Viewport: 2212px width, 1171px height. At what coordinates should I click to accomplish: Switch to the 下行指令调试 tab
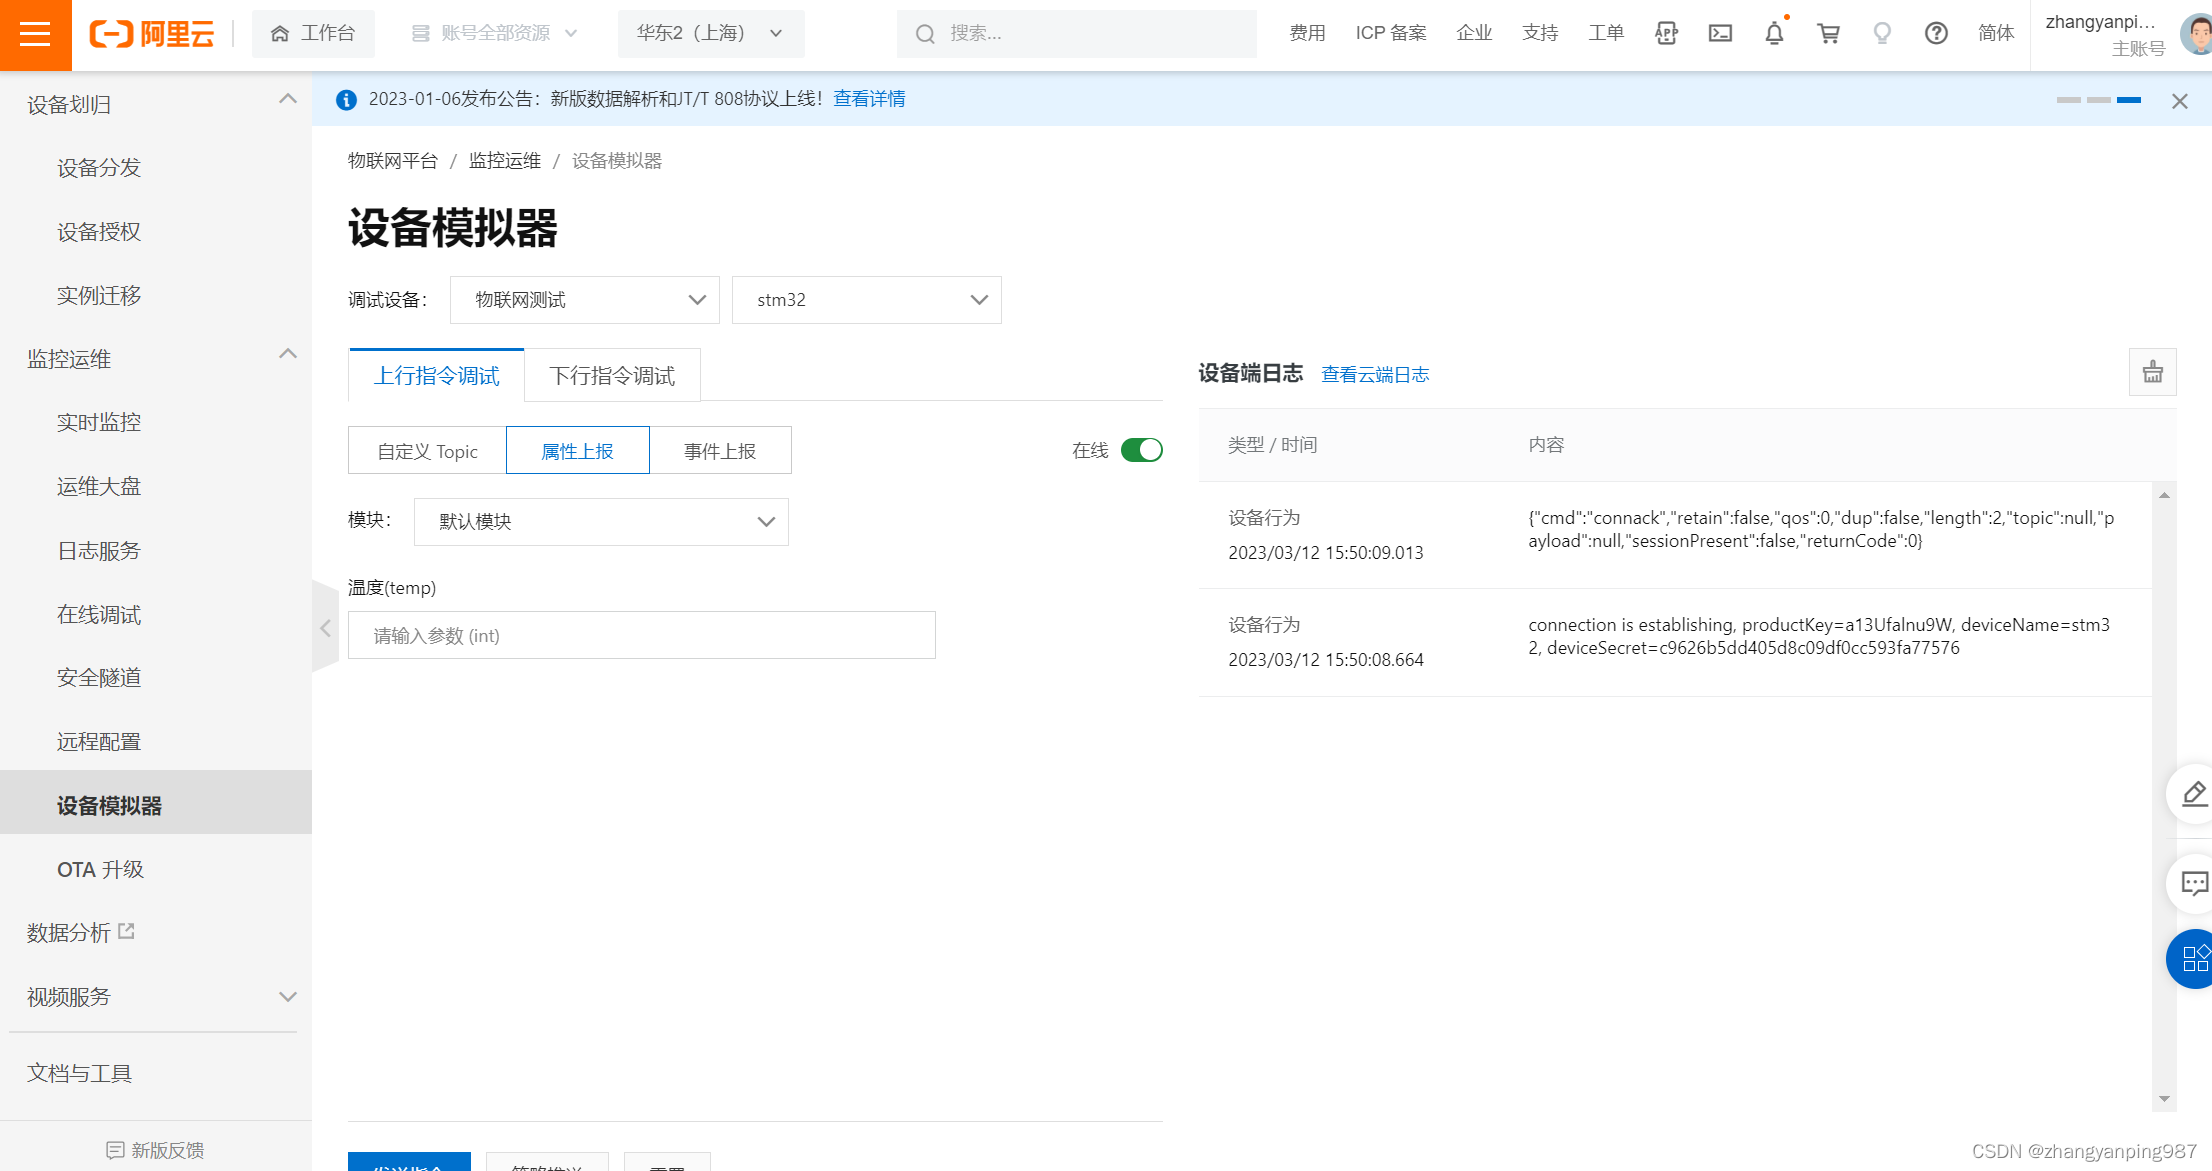coord(612,376)
